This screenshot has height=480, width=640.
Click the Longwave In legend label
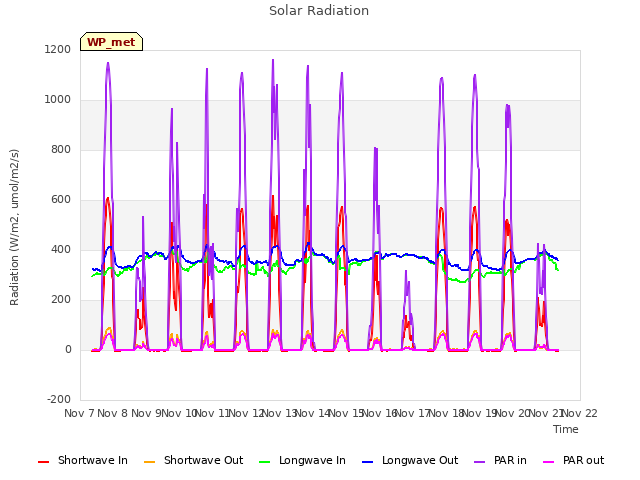[x=312, y=460]
